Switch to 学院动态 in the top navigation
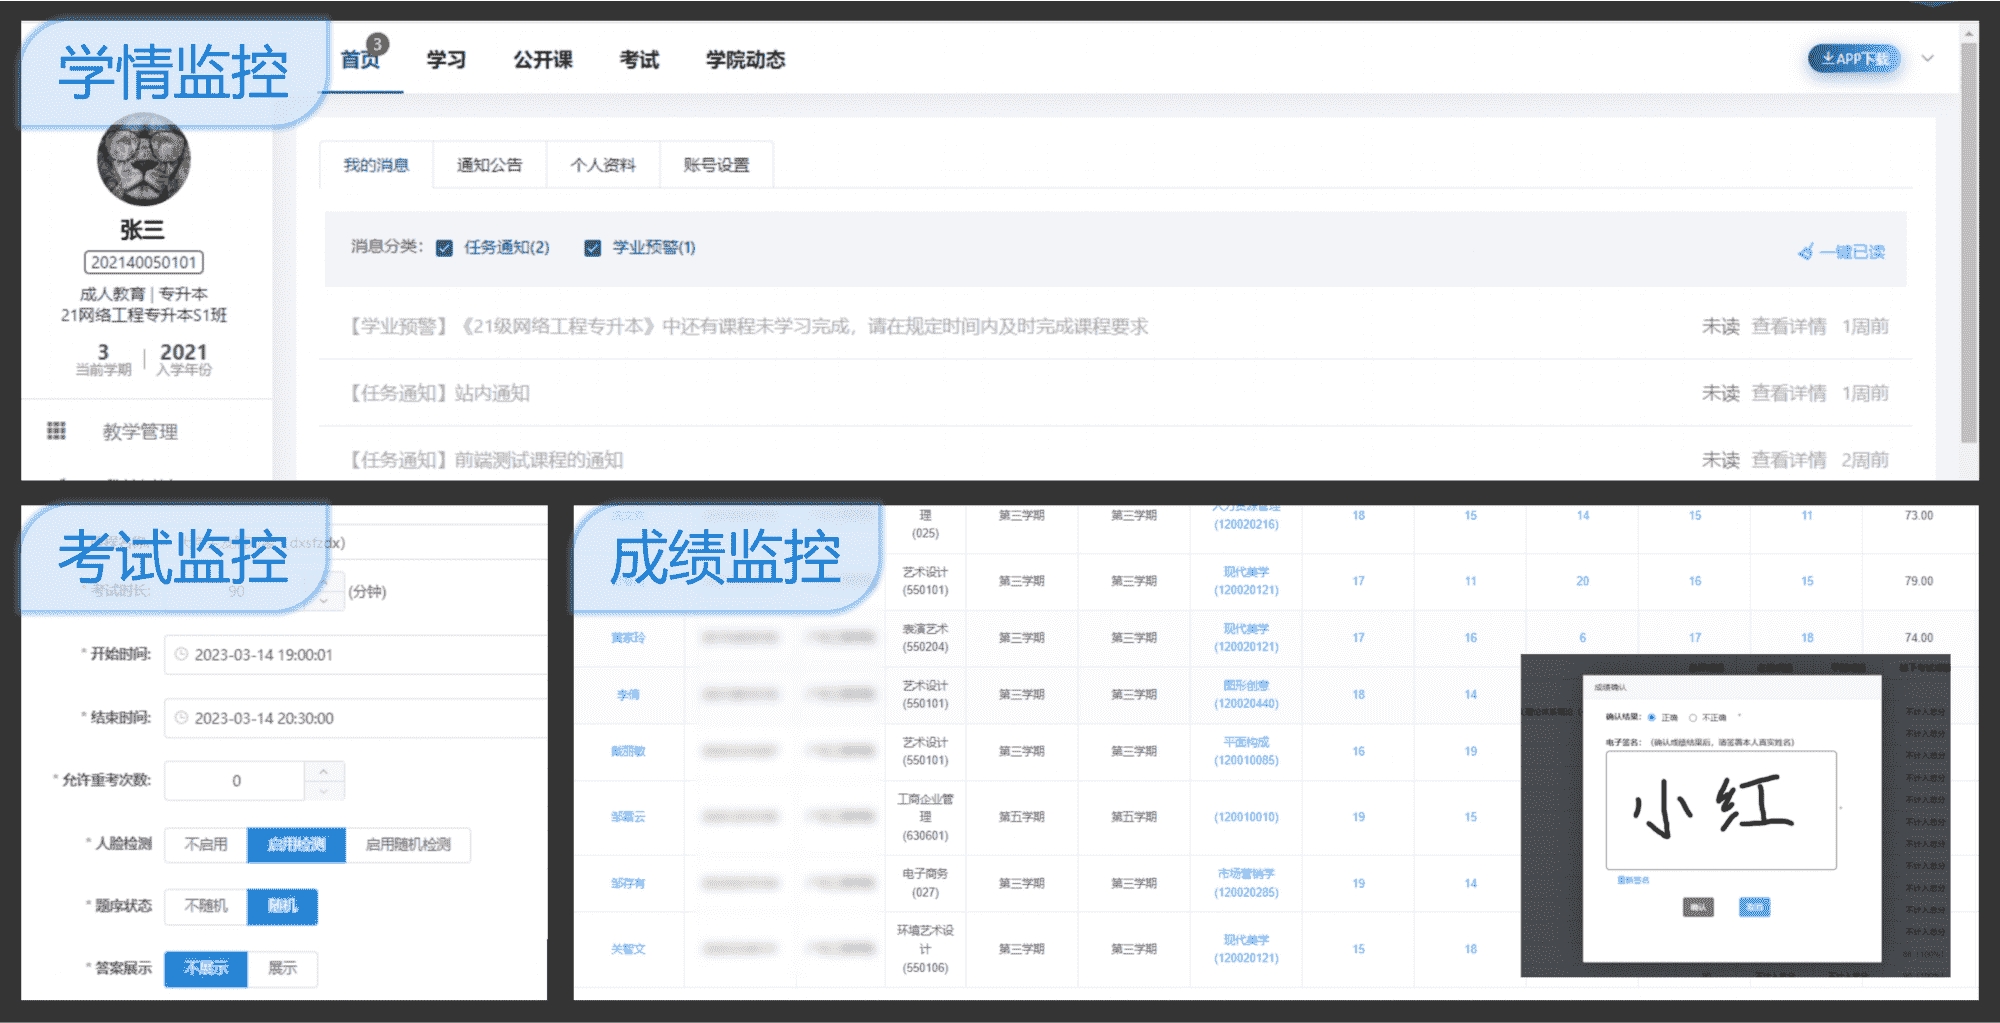Image resolution: width=2000 pixels, height=1023 pixels. coord(745,59)
